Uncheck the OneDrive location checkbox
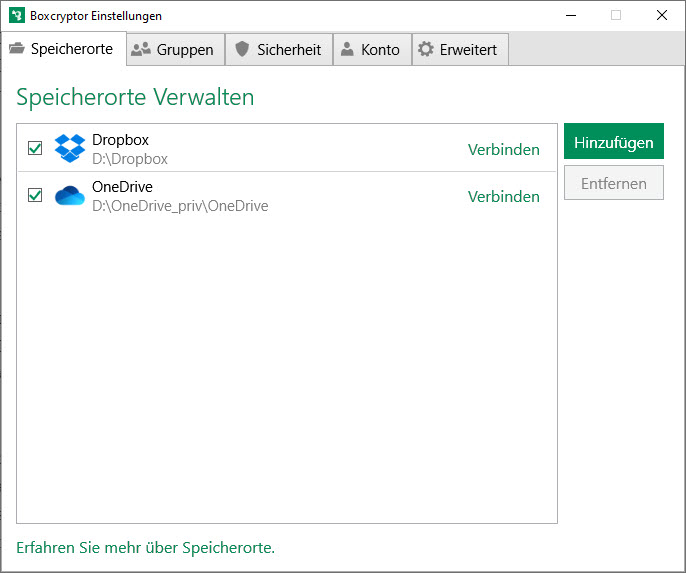686x573 pixels. [35, 195]
